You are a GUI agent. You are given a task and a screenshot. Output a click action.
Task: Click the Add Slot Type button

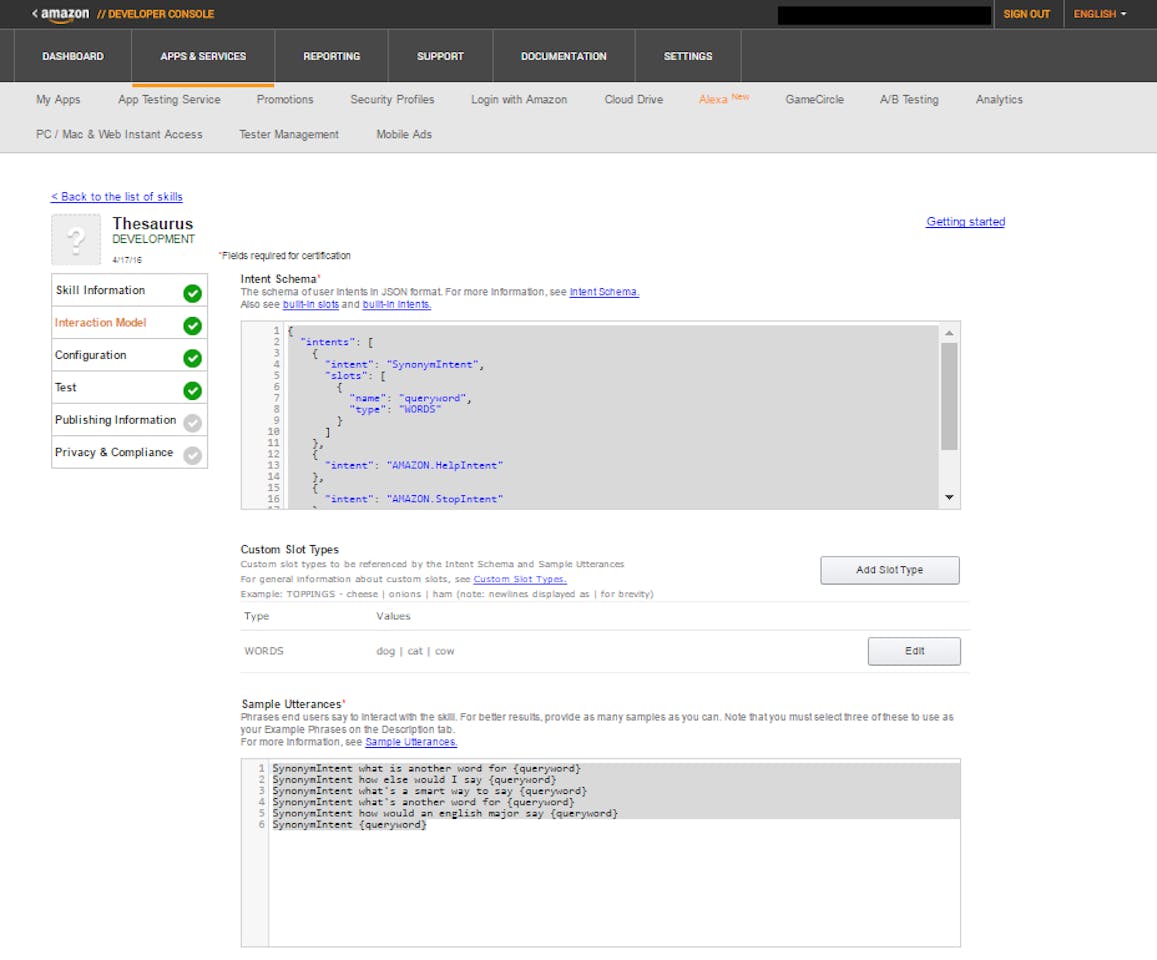(890, 570)
